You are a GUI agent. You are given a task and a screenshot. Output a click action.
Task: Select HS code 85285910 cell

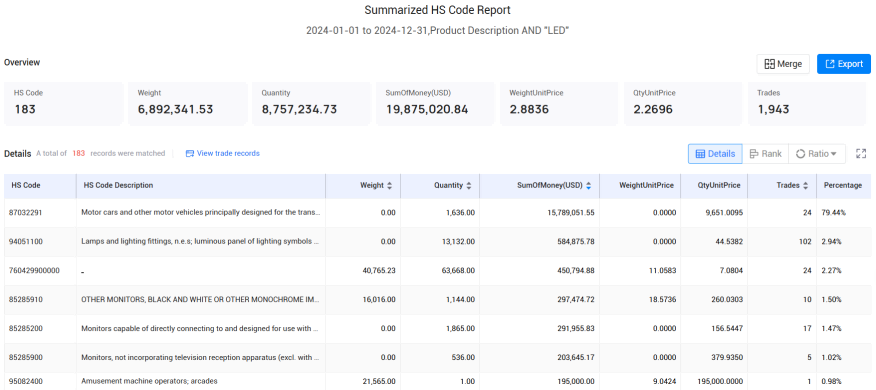pos(40,299)
